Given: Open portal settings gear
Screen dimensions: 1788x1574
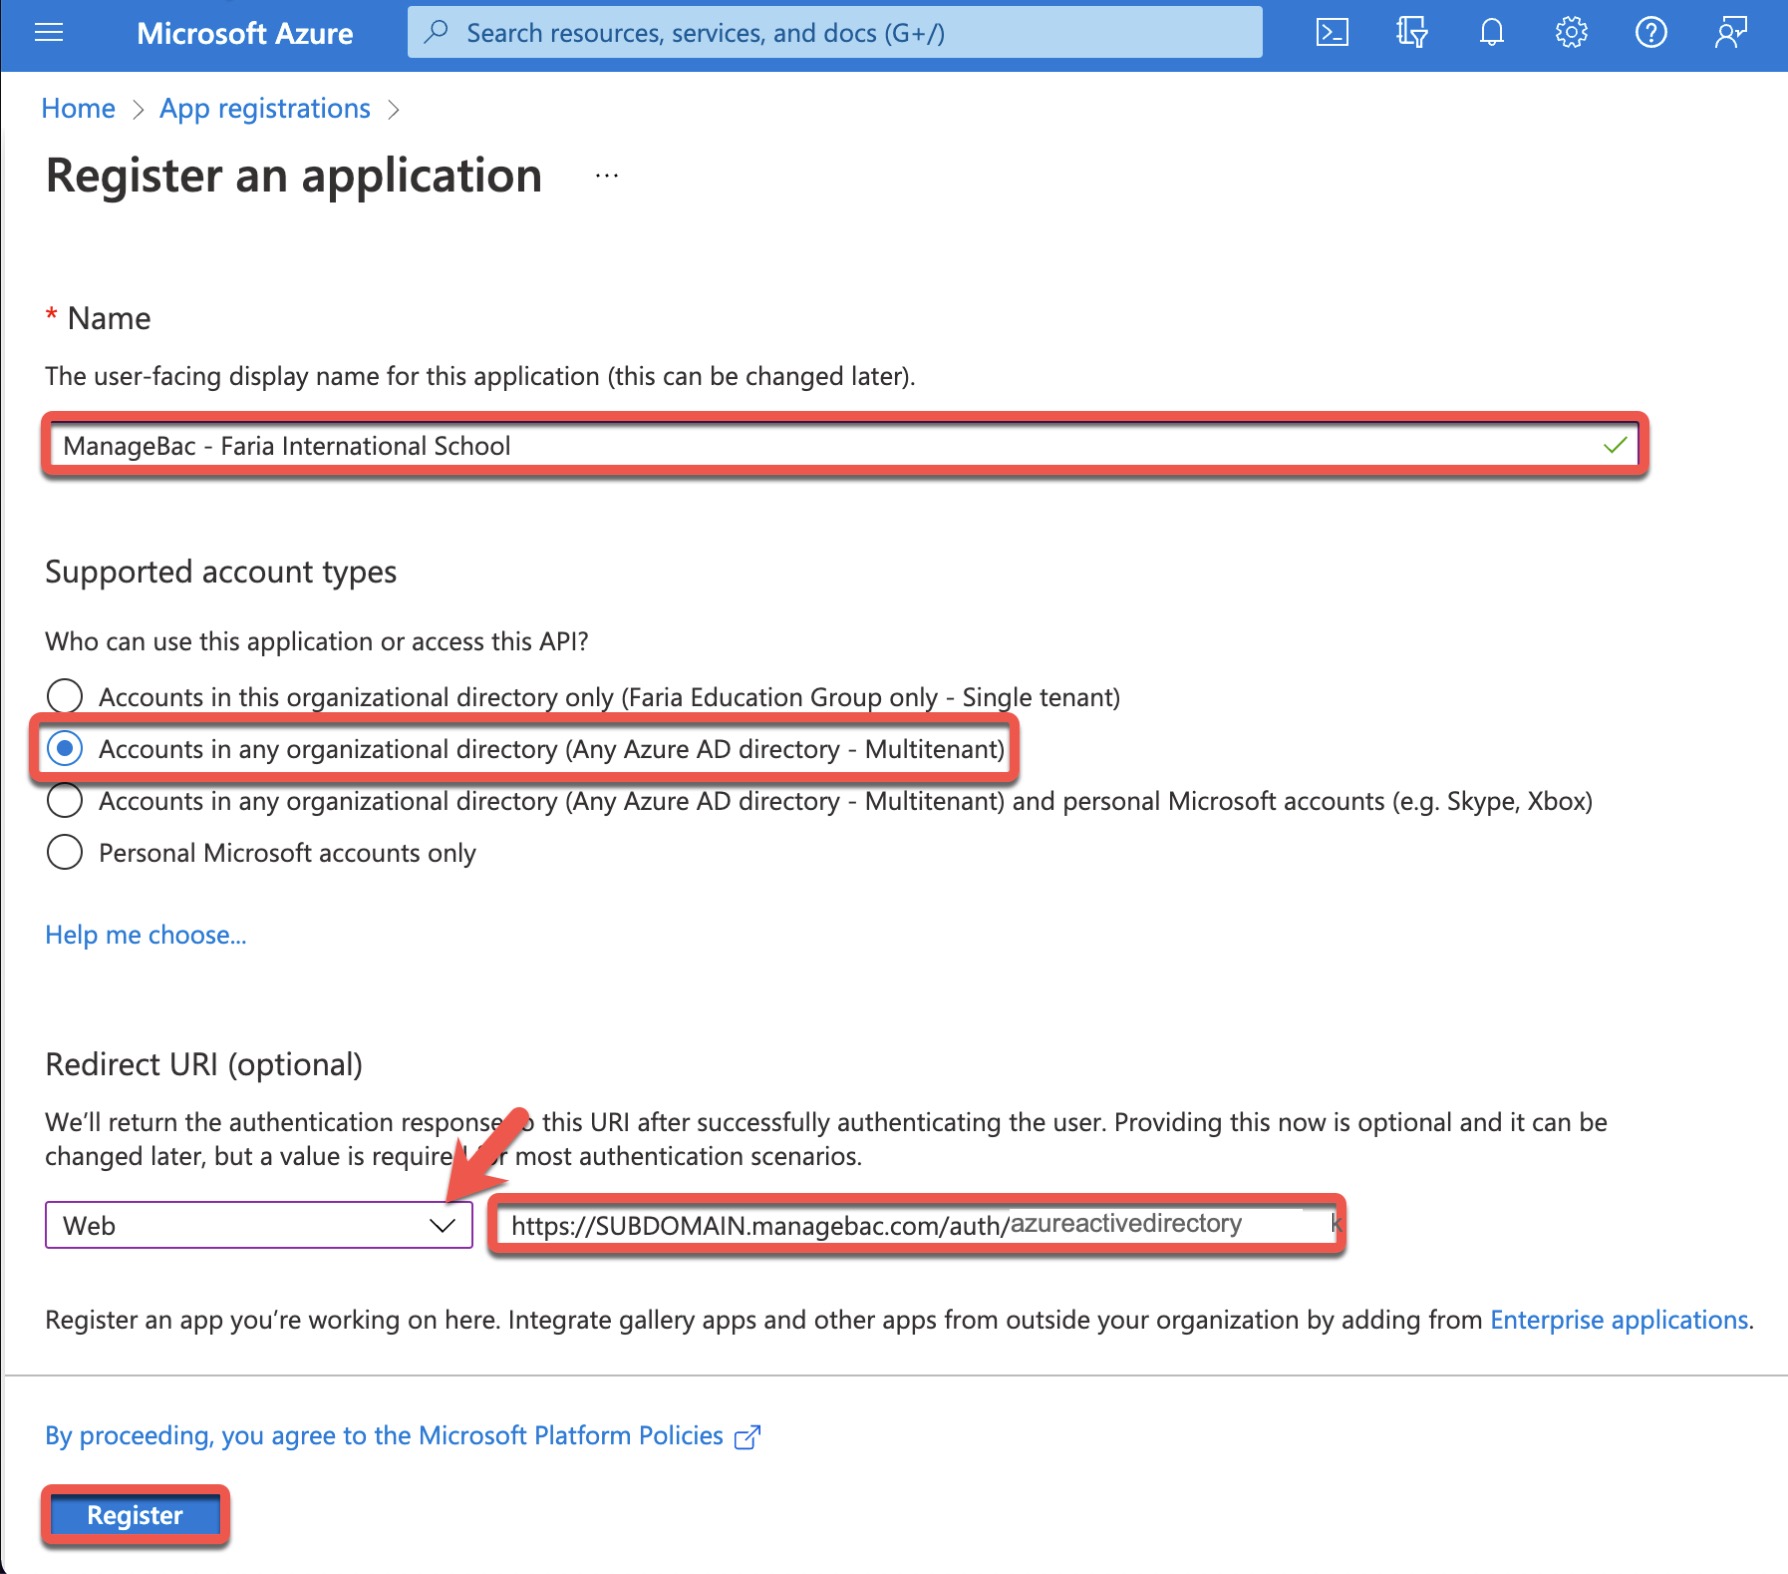Looking at the screenshot, I should [1571, 33].
